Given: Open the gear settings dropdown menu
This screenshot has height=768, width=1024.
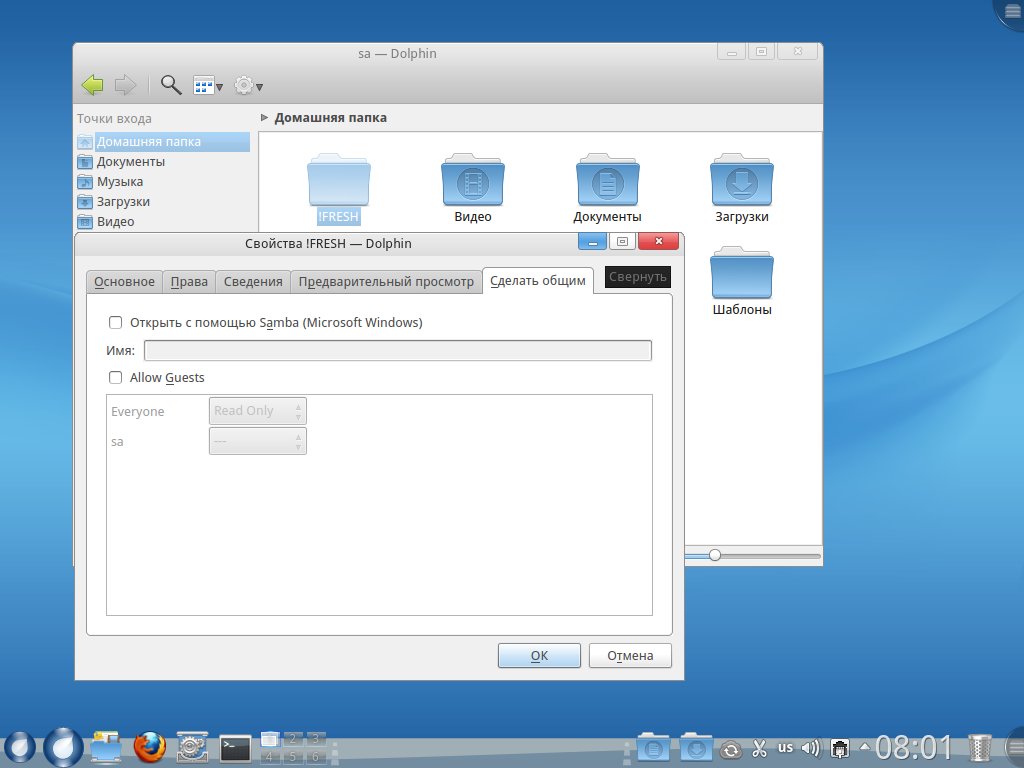Looking at the screenshot, I should coord(248,86).
